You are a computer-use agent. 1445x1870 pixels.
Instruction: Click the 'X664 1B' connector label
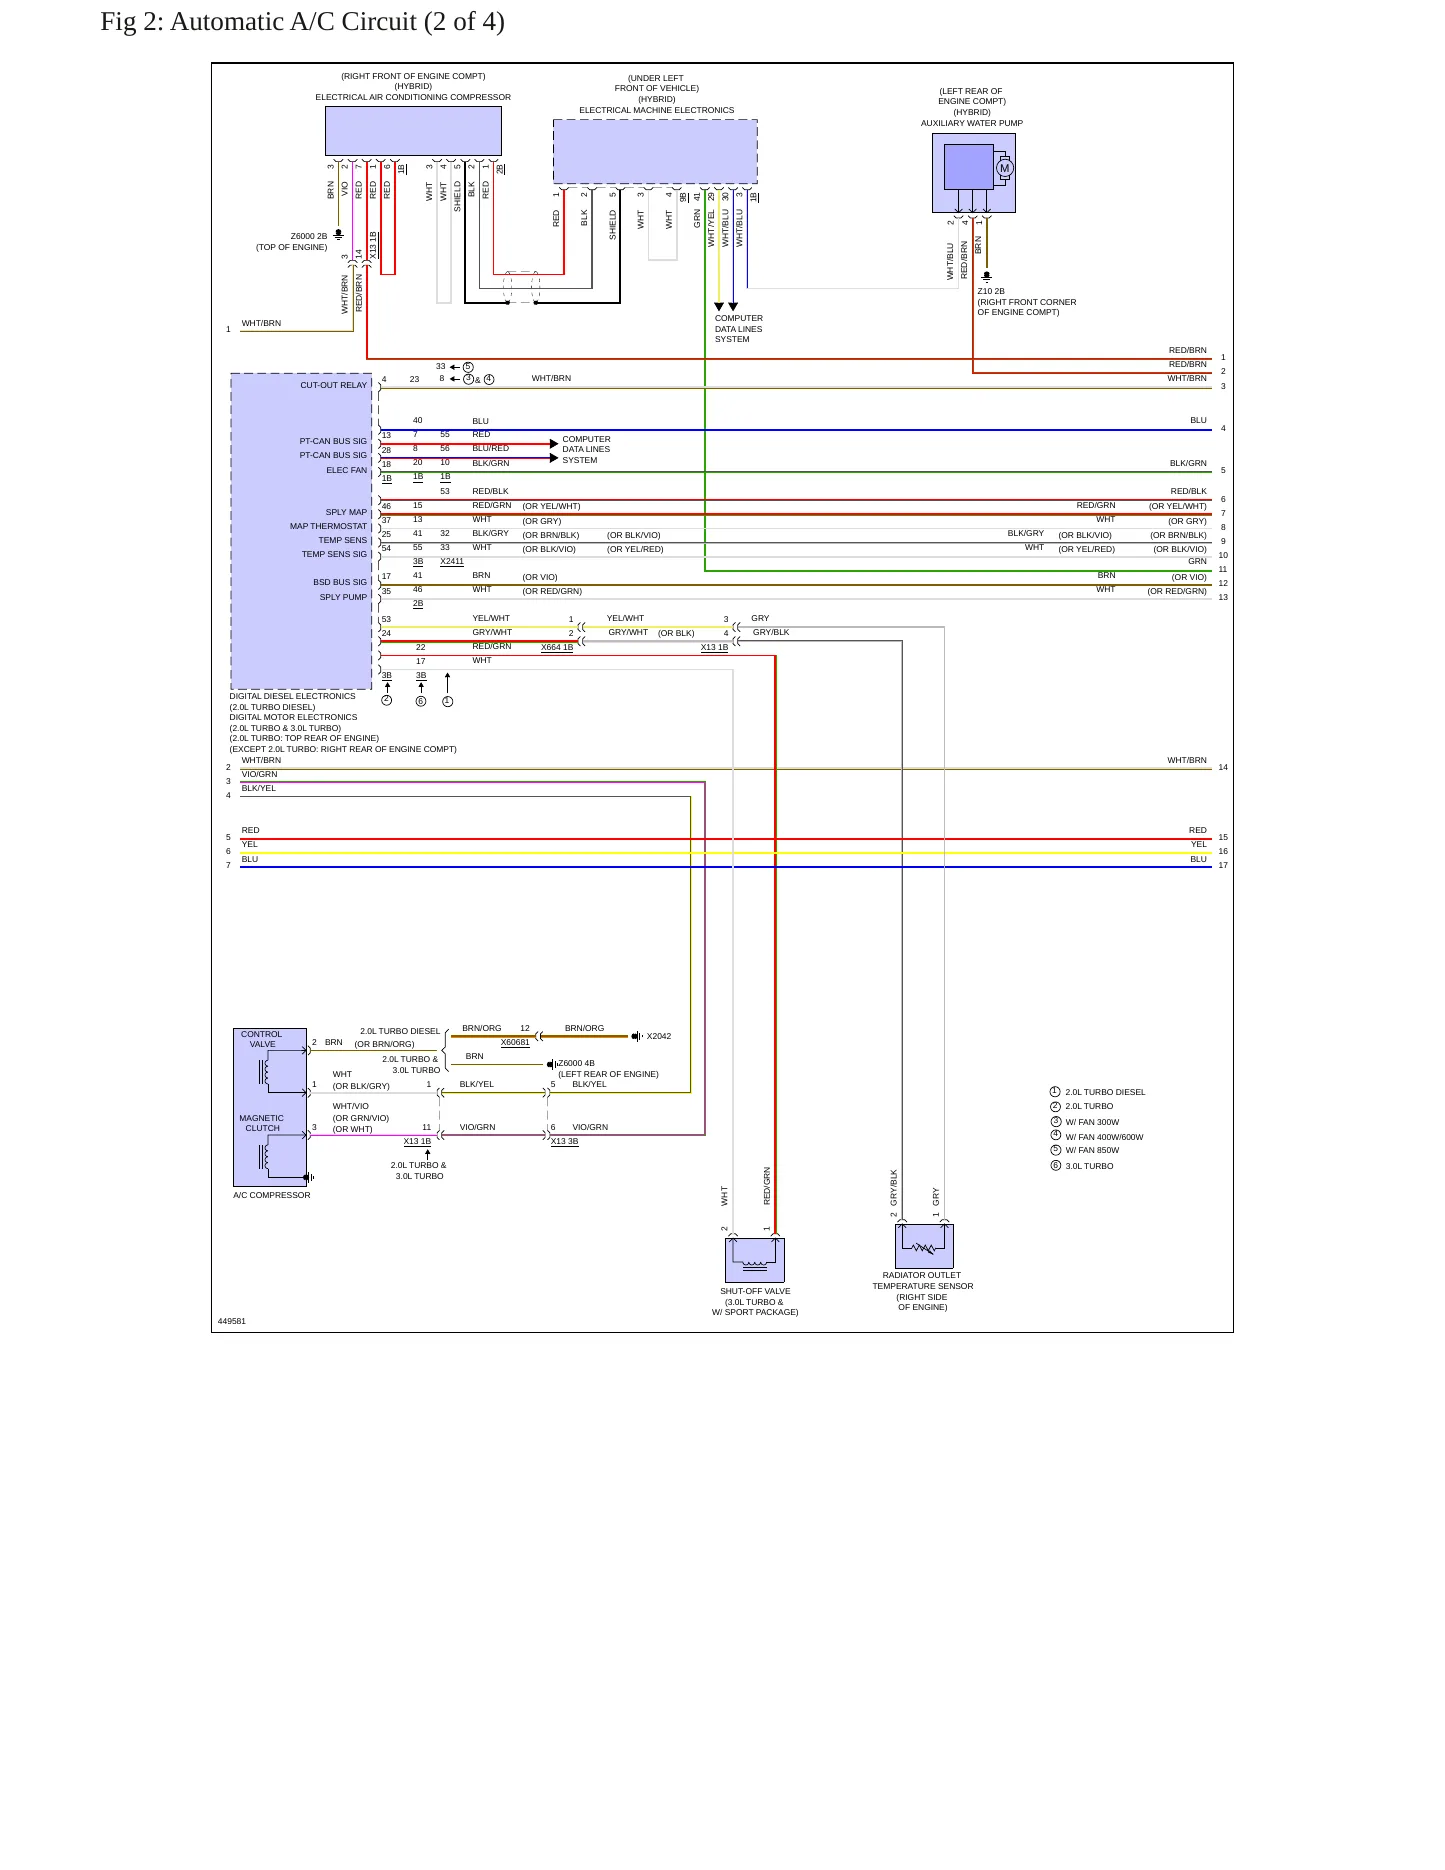pos(557,648)
